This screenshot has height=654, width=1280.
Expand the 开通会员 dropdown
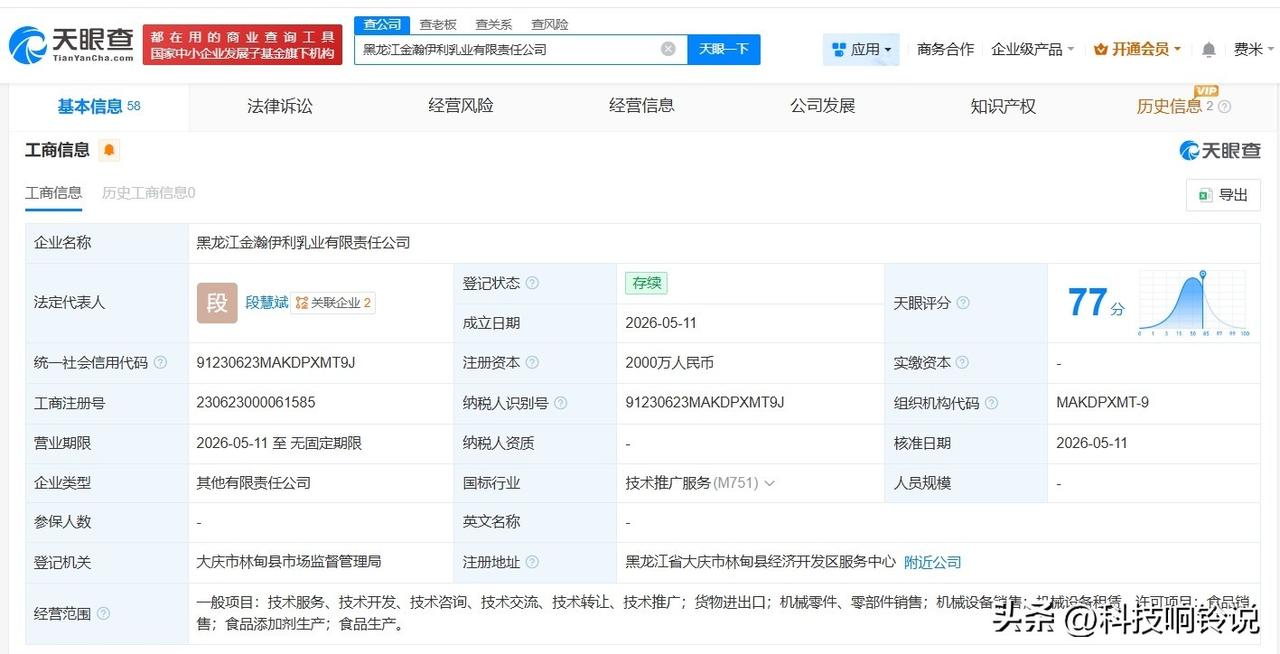point(1138,49)
